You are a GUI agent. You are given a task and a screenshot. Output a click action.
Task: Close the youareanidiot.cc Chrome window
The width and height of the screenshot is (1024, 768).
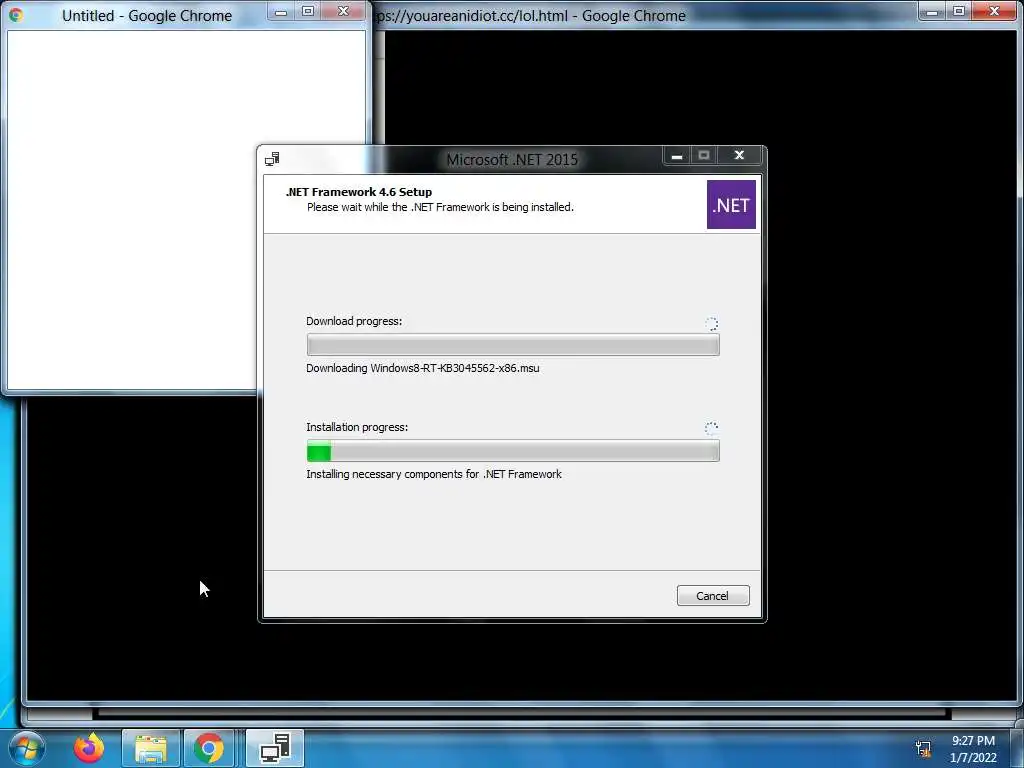(x=995, y=12)
